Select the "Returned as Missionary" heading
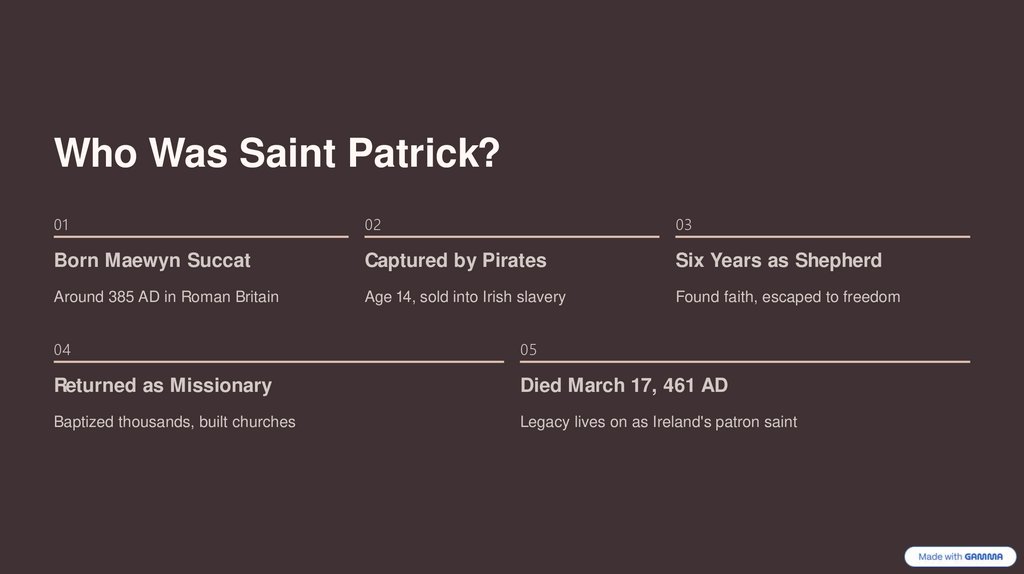The height and width of the screenshot is (574, 1024). (x=163, y=386)
